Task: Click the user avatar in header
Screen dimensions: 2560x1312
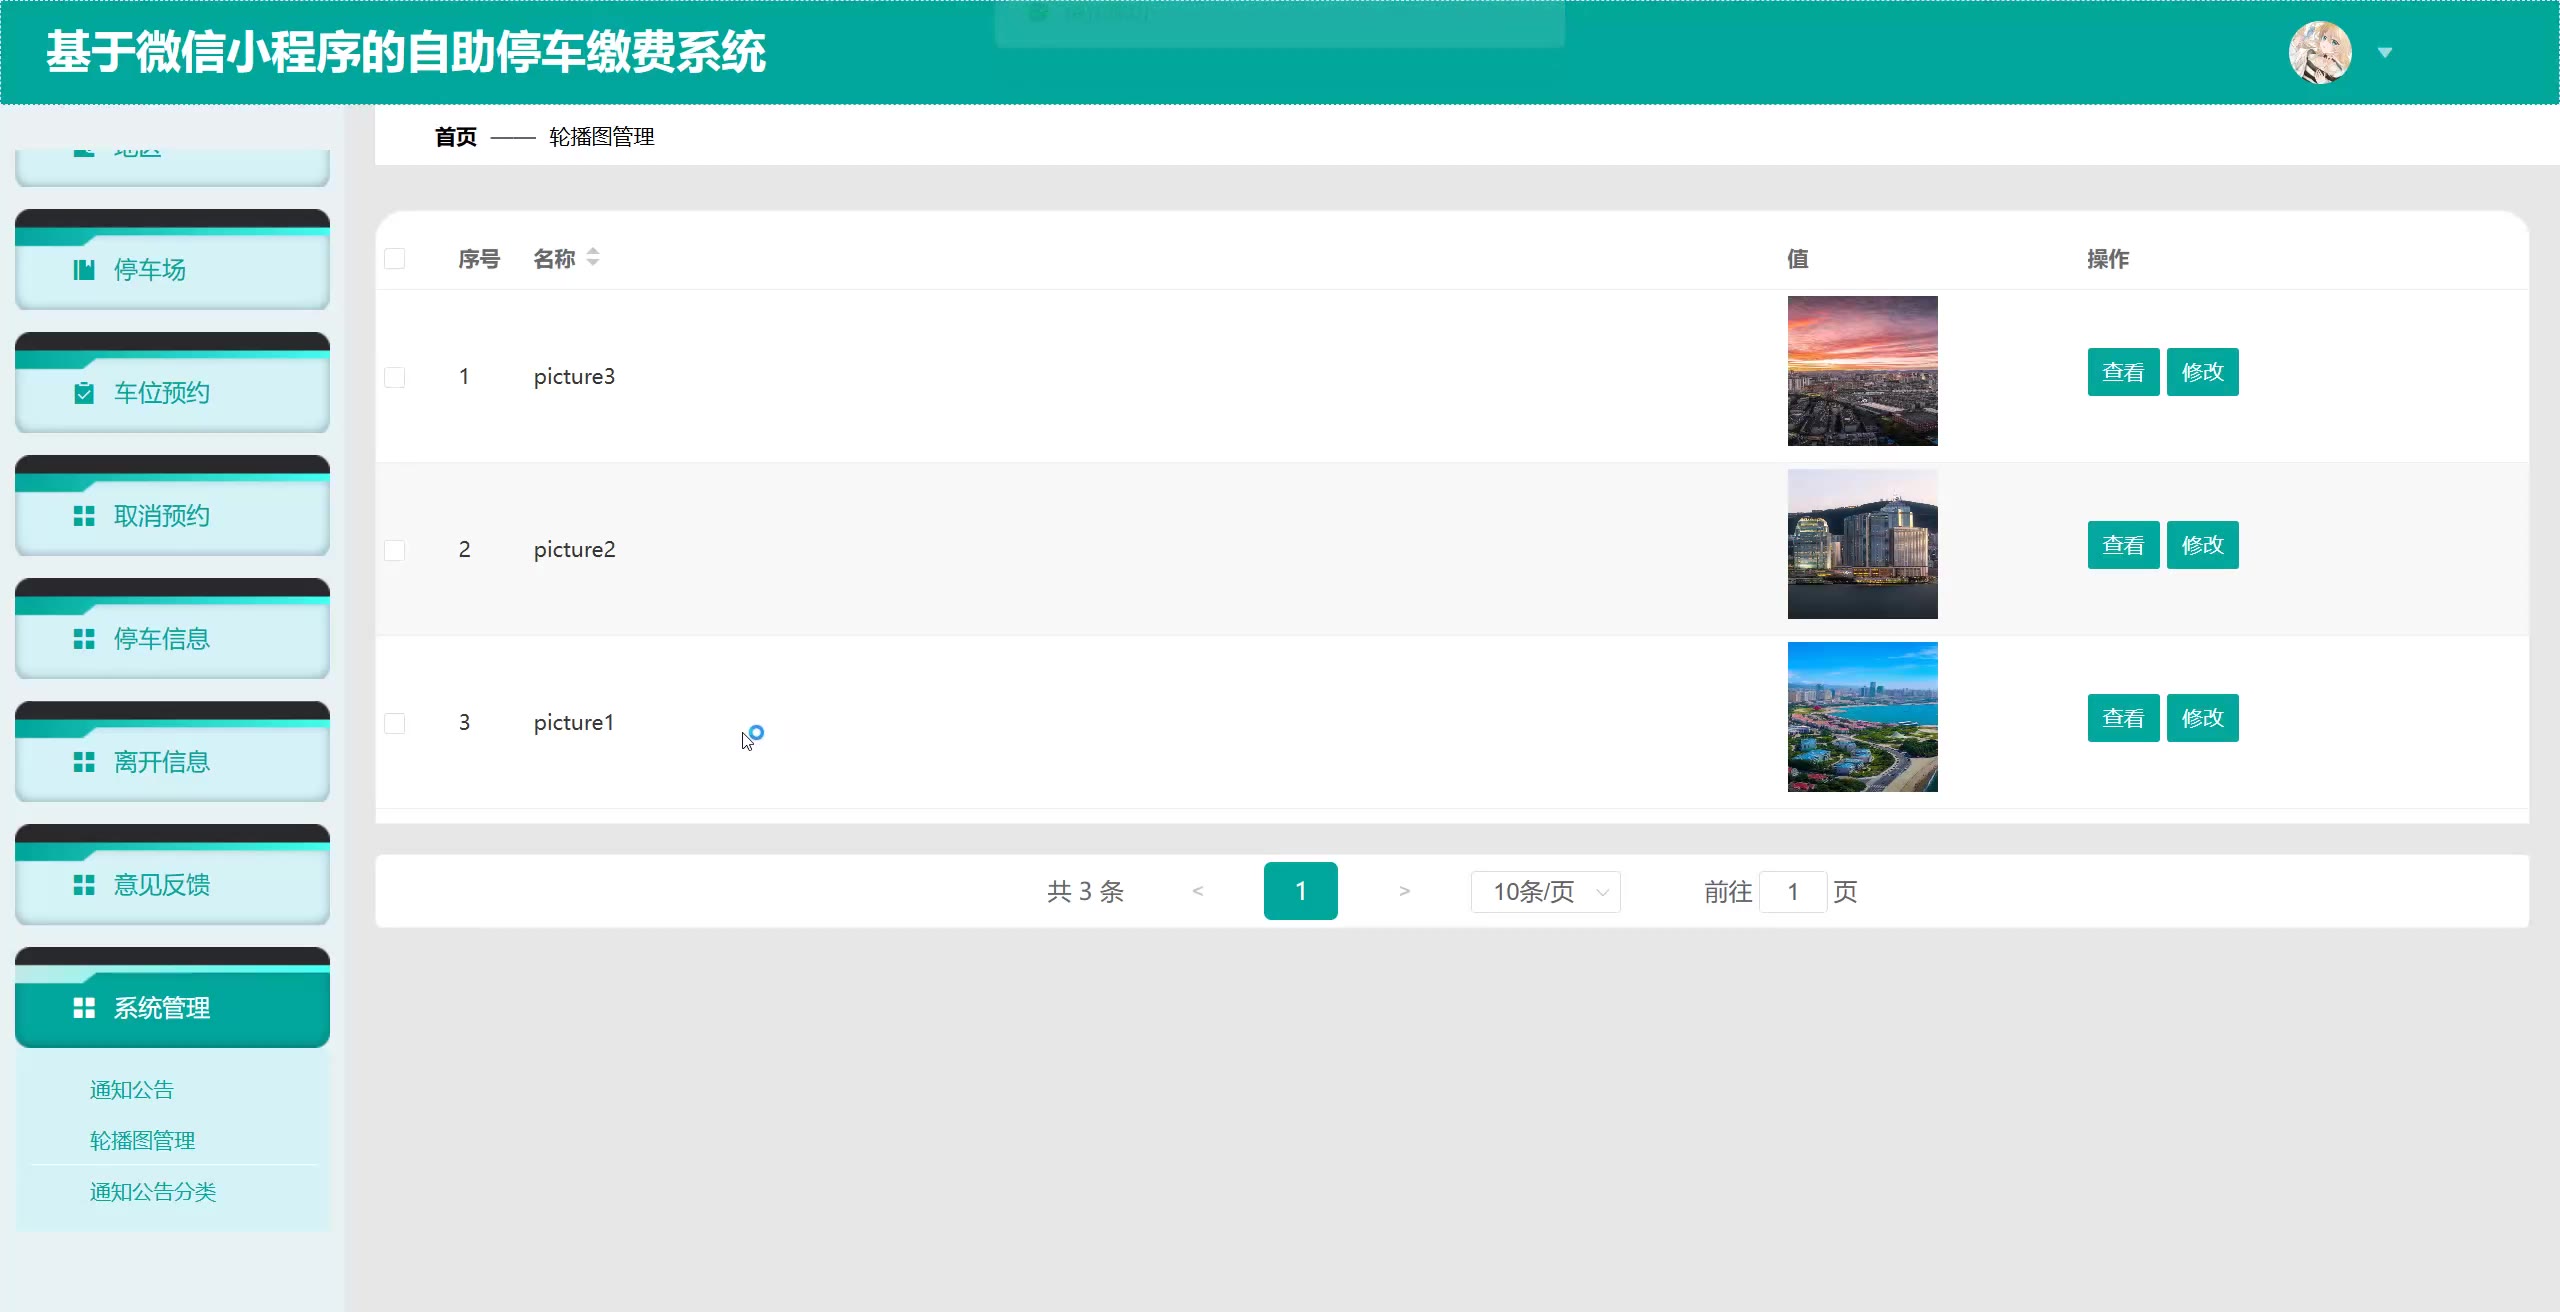Action: point(2319,53)
